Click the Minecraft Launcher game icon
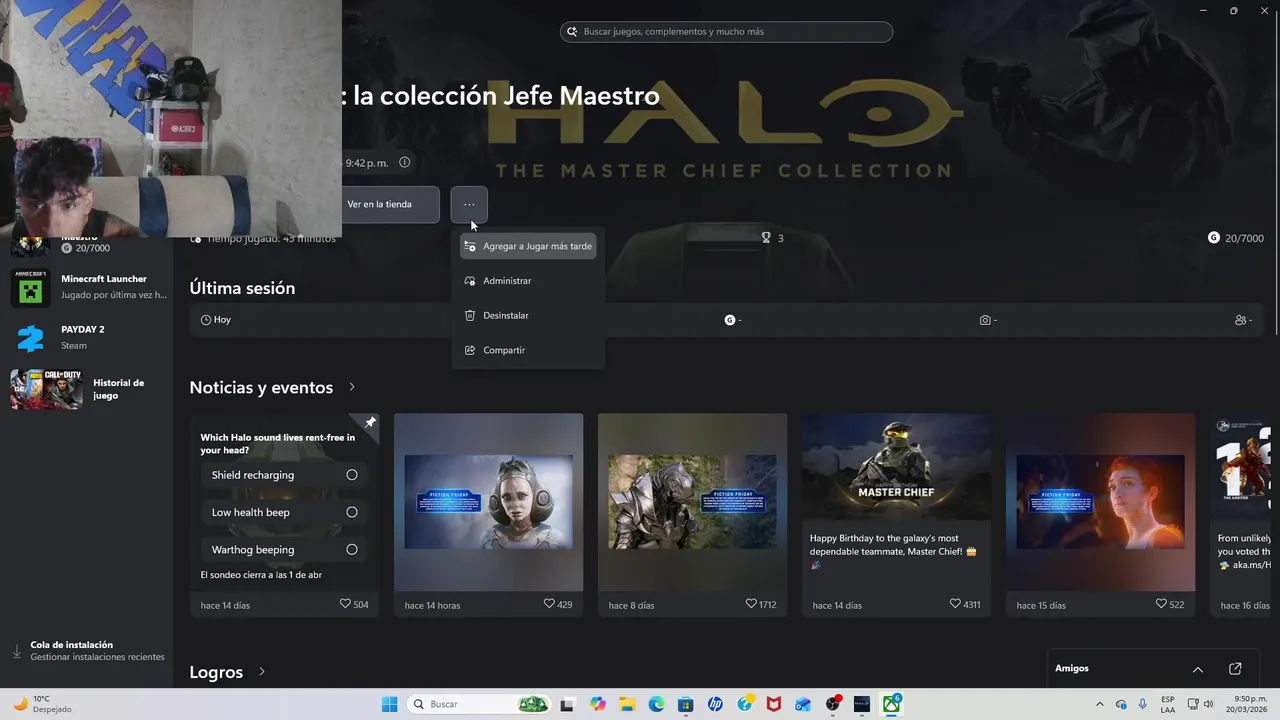 point(31,287)
